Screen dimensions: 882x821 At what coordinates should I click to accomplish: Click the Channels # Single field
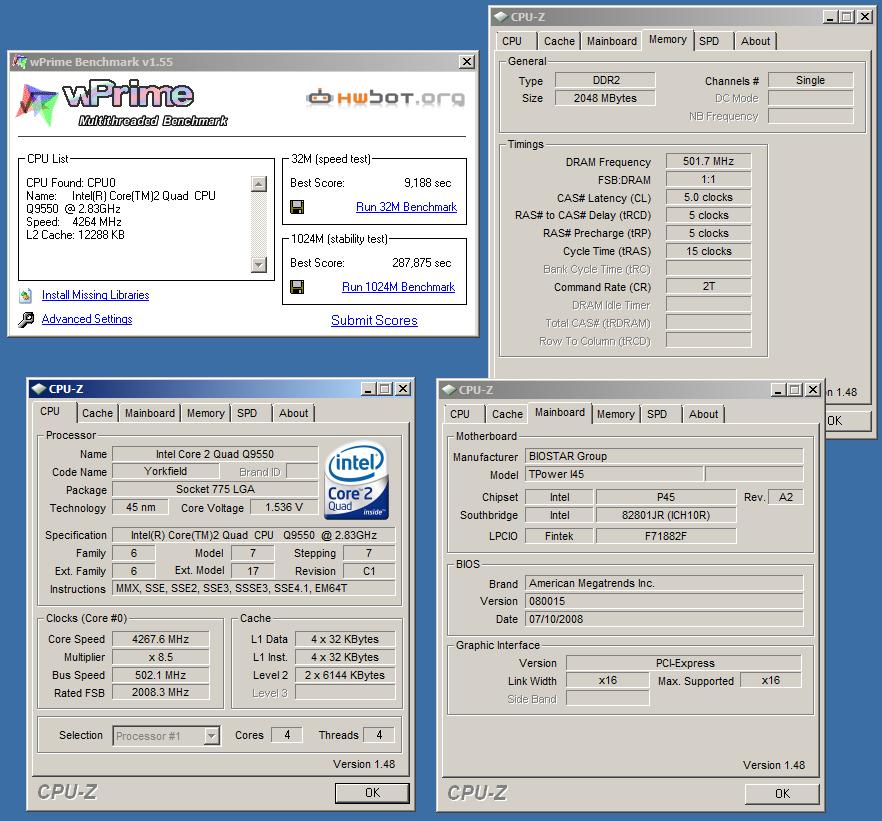(x=811, y=80)
